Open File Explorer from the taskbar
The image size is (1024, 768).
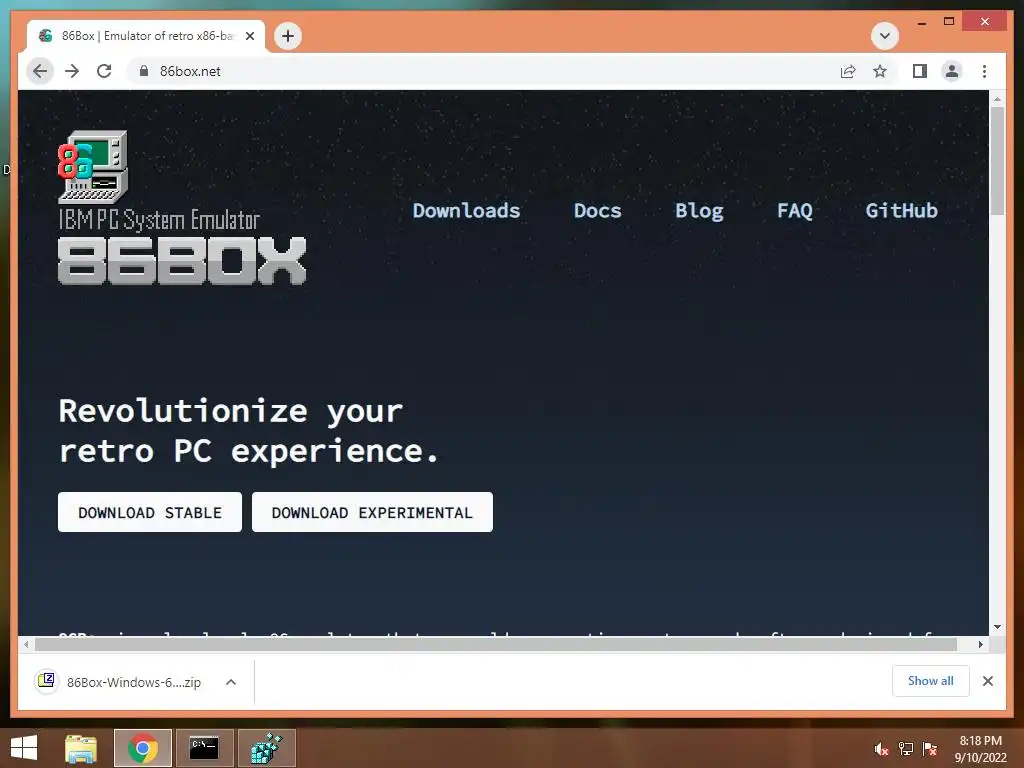[x=81, y=748]
